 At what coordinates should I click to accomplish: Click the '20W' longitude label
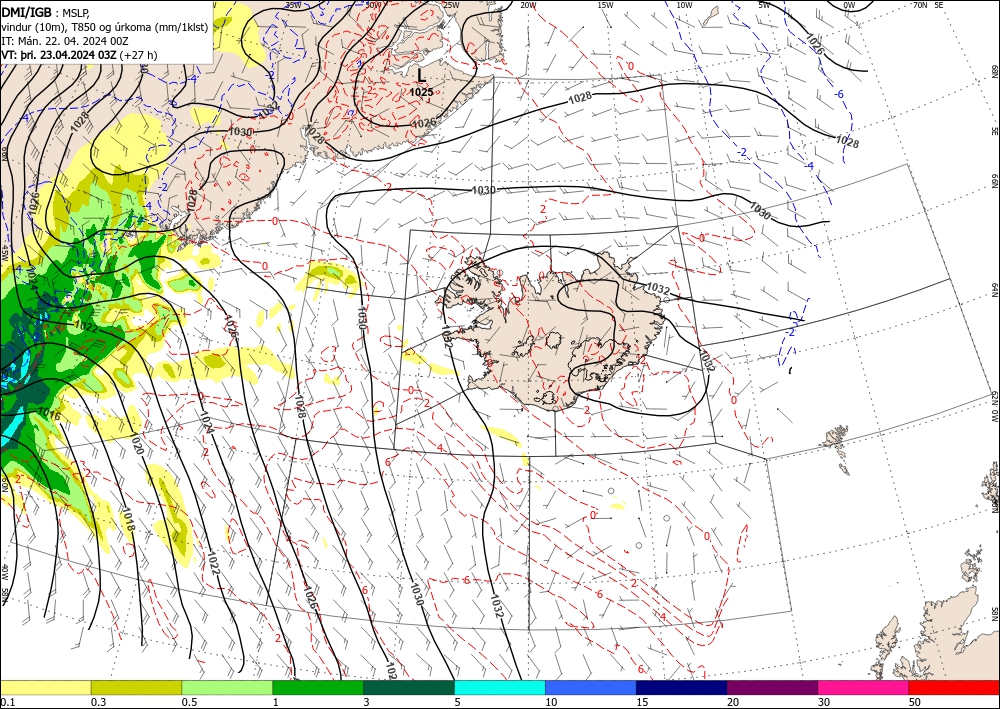[527, 5]
